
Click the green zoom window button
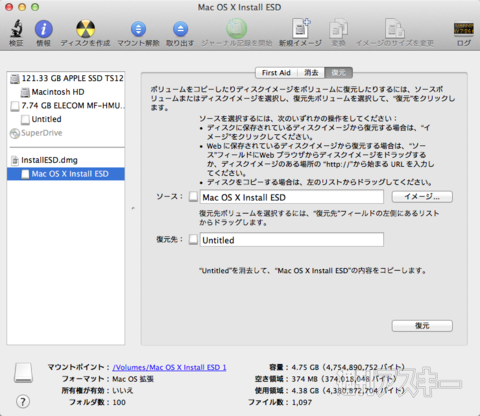click(35, 7)
